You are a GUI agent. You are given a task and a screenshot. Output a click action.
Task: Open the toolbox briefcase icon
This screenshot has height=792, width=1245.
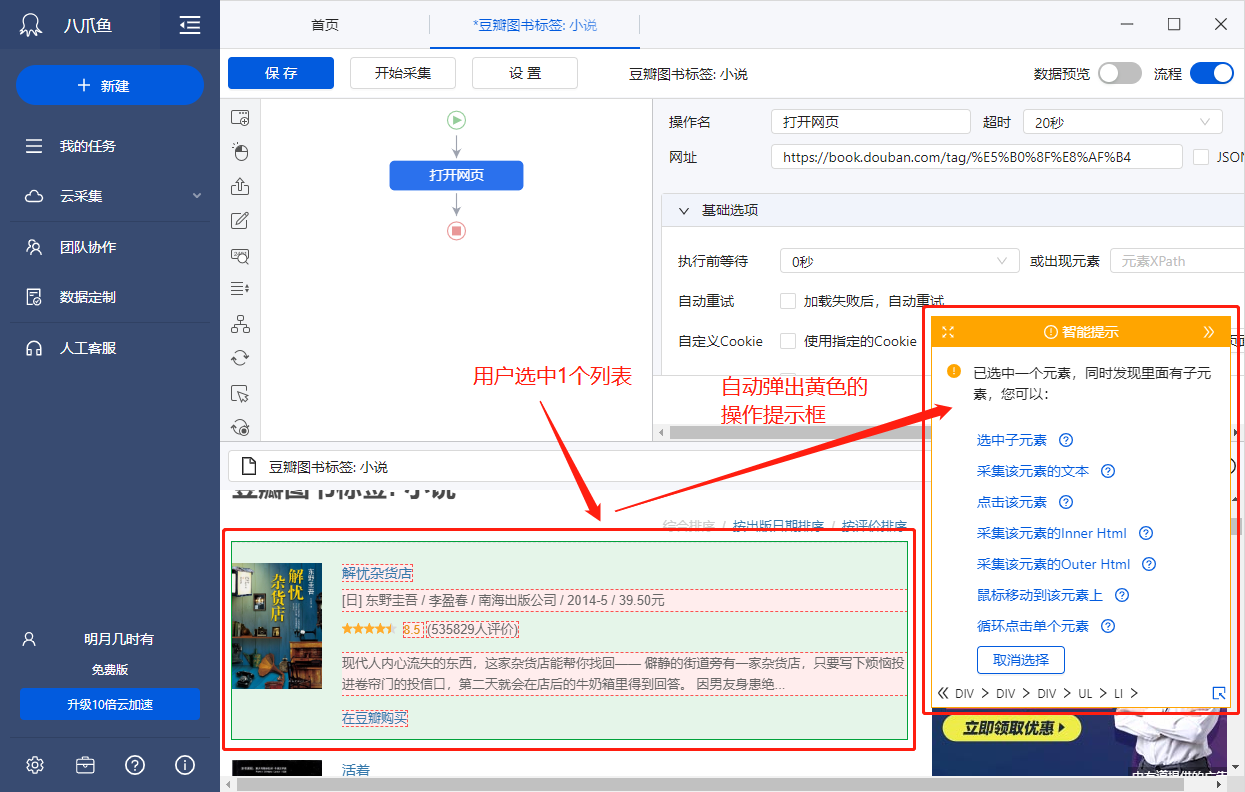click(85, 765)
